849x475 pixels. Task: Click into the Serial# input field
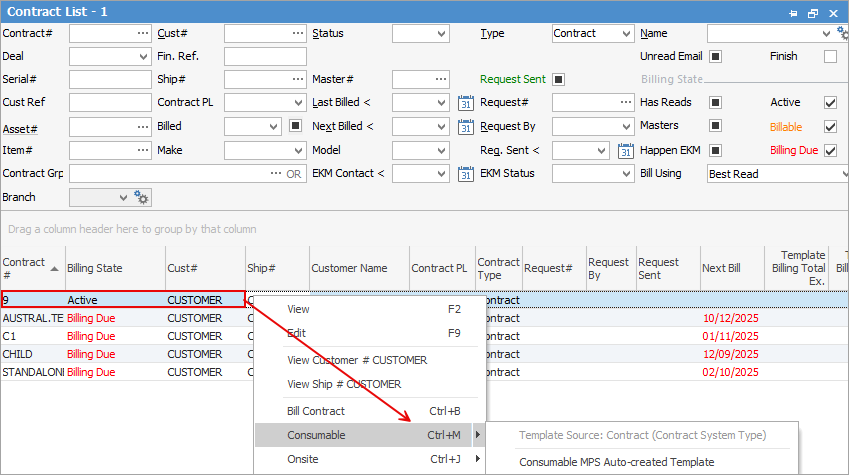point(110,80)
